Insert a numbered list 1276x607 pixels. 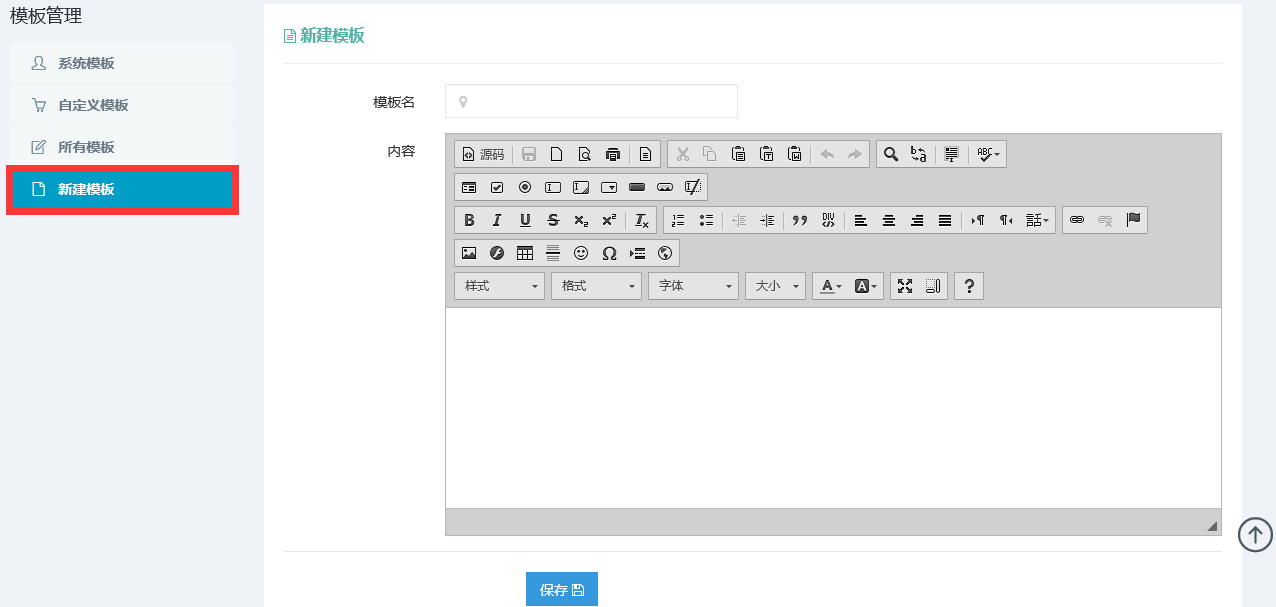pyautogui.click(x=678, y=220)
